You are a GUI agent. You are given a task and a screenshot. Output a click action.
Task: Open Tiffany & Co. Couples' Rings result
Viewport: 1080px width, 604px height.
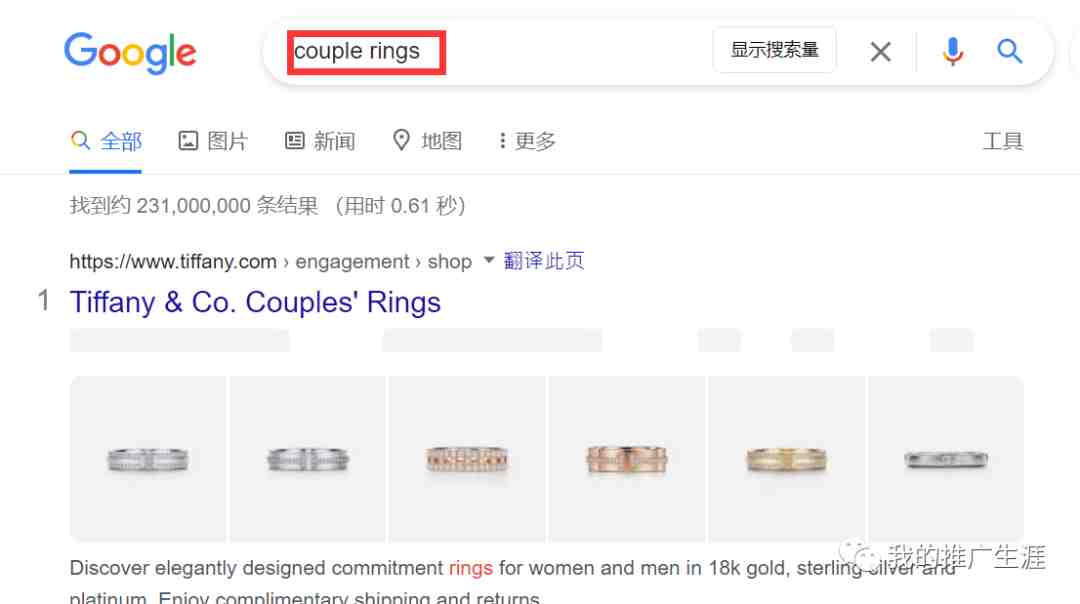(x=255, y=302)
